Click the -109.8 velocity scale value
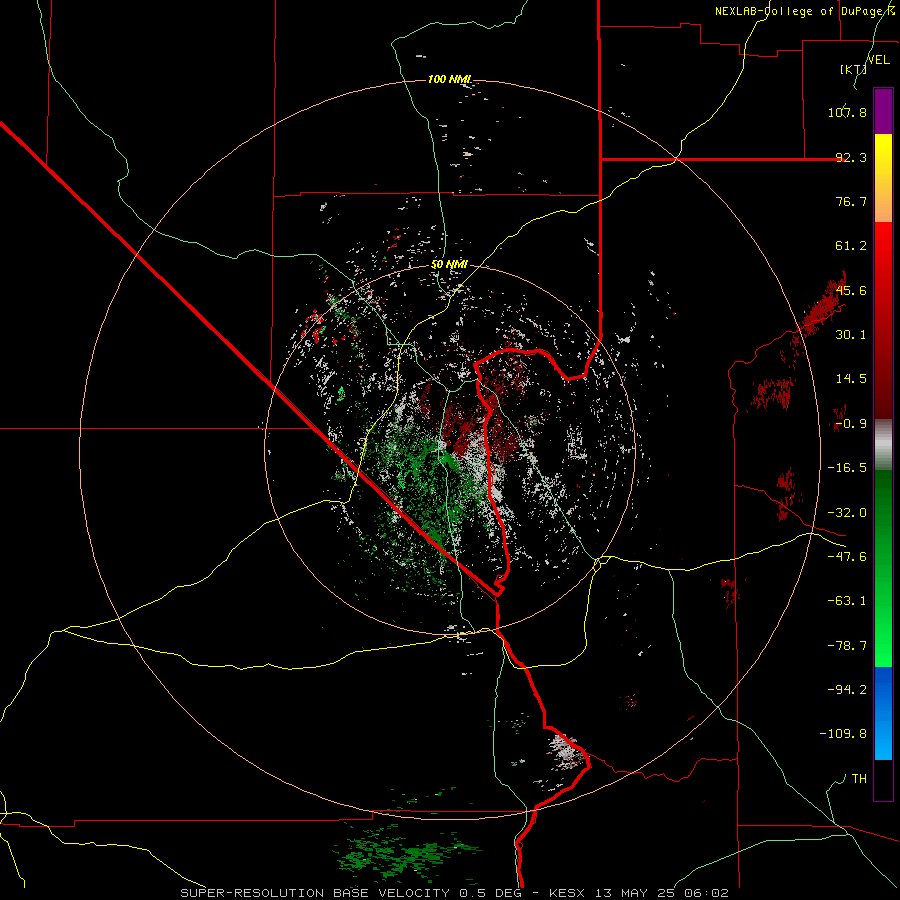This screenshot has width=900, height=900. coord(843,734)
